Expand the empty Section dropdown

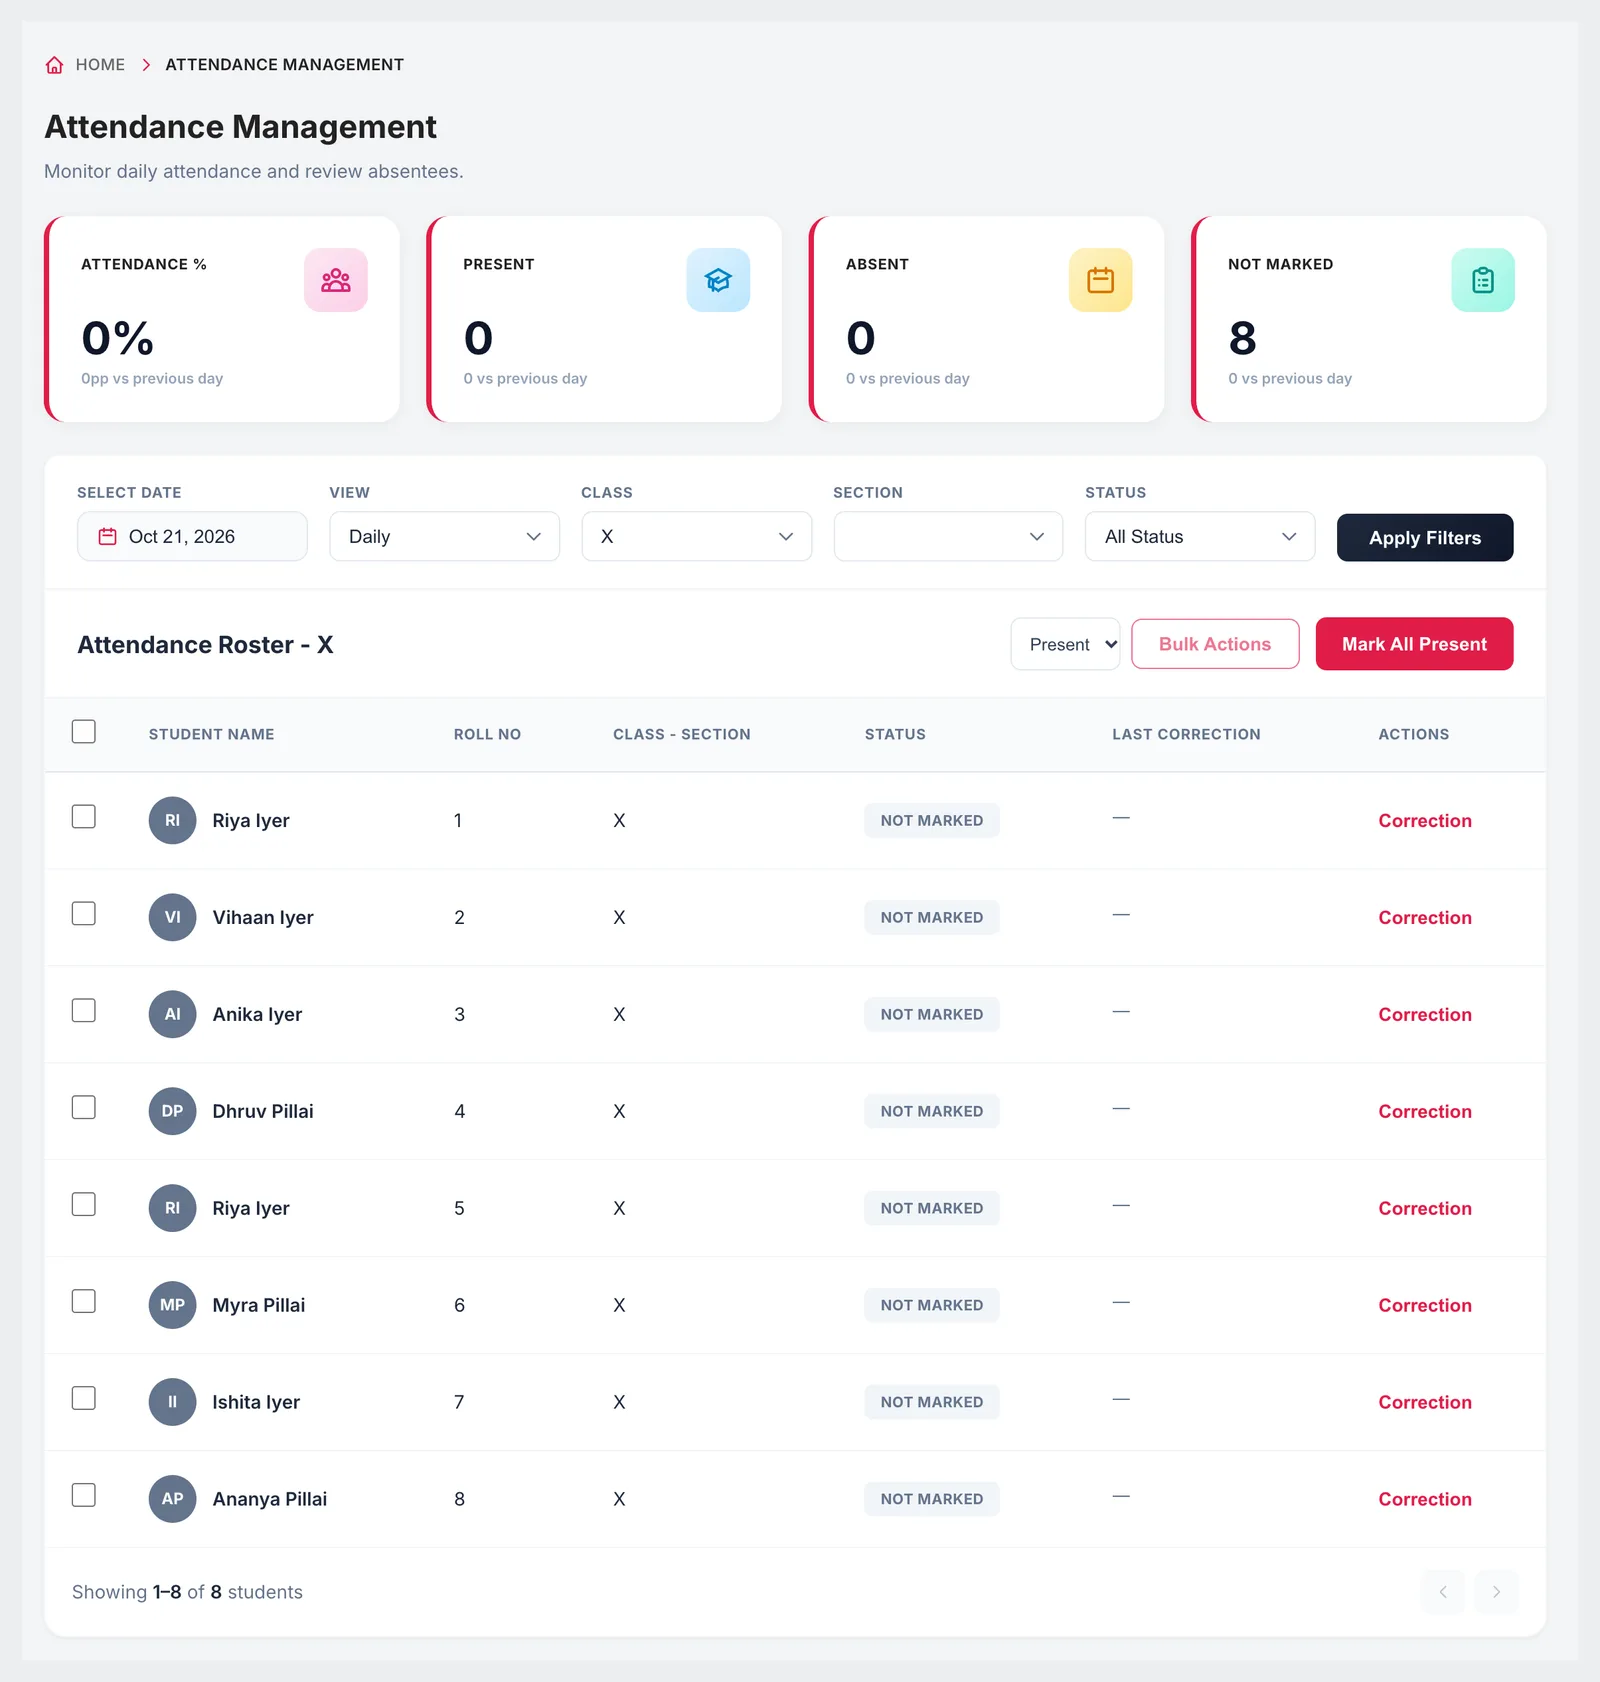948,537
